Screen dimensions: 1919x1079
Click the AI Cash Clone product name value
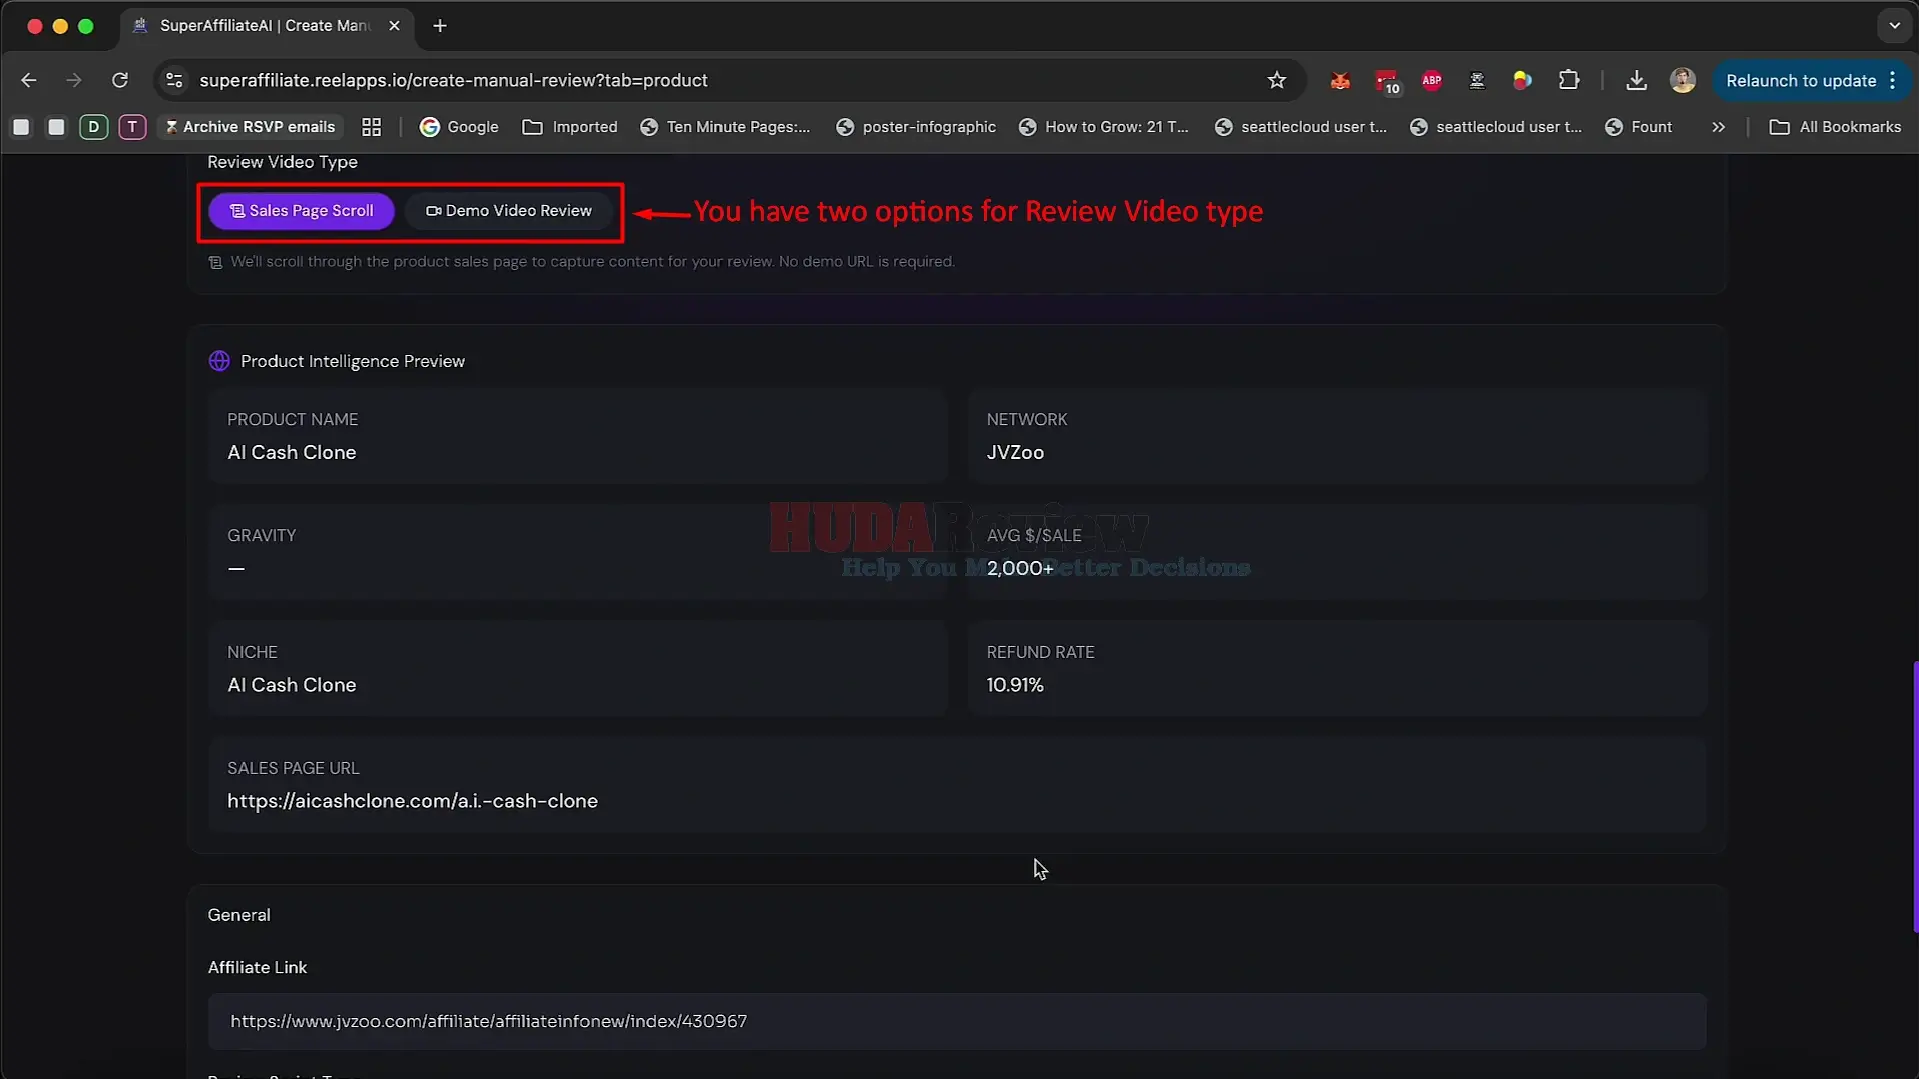tap(291, 452)
